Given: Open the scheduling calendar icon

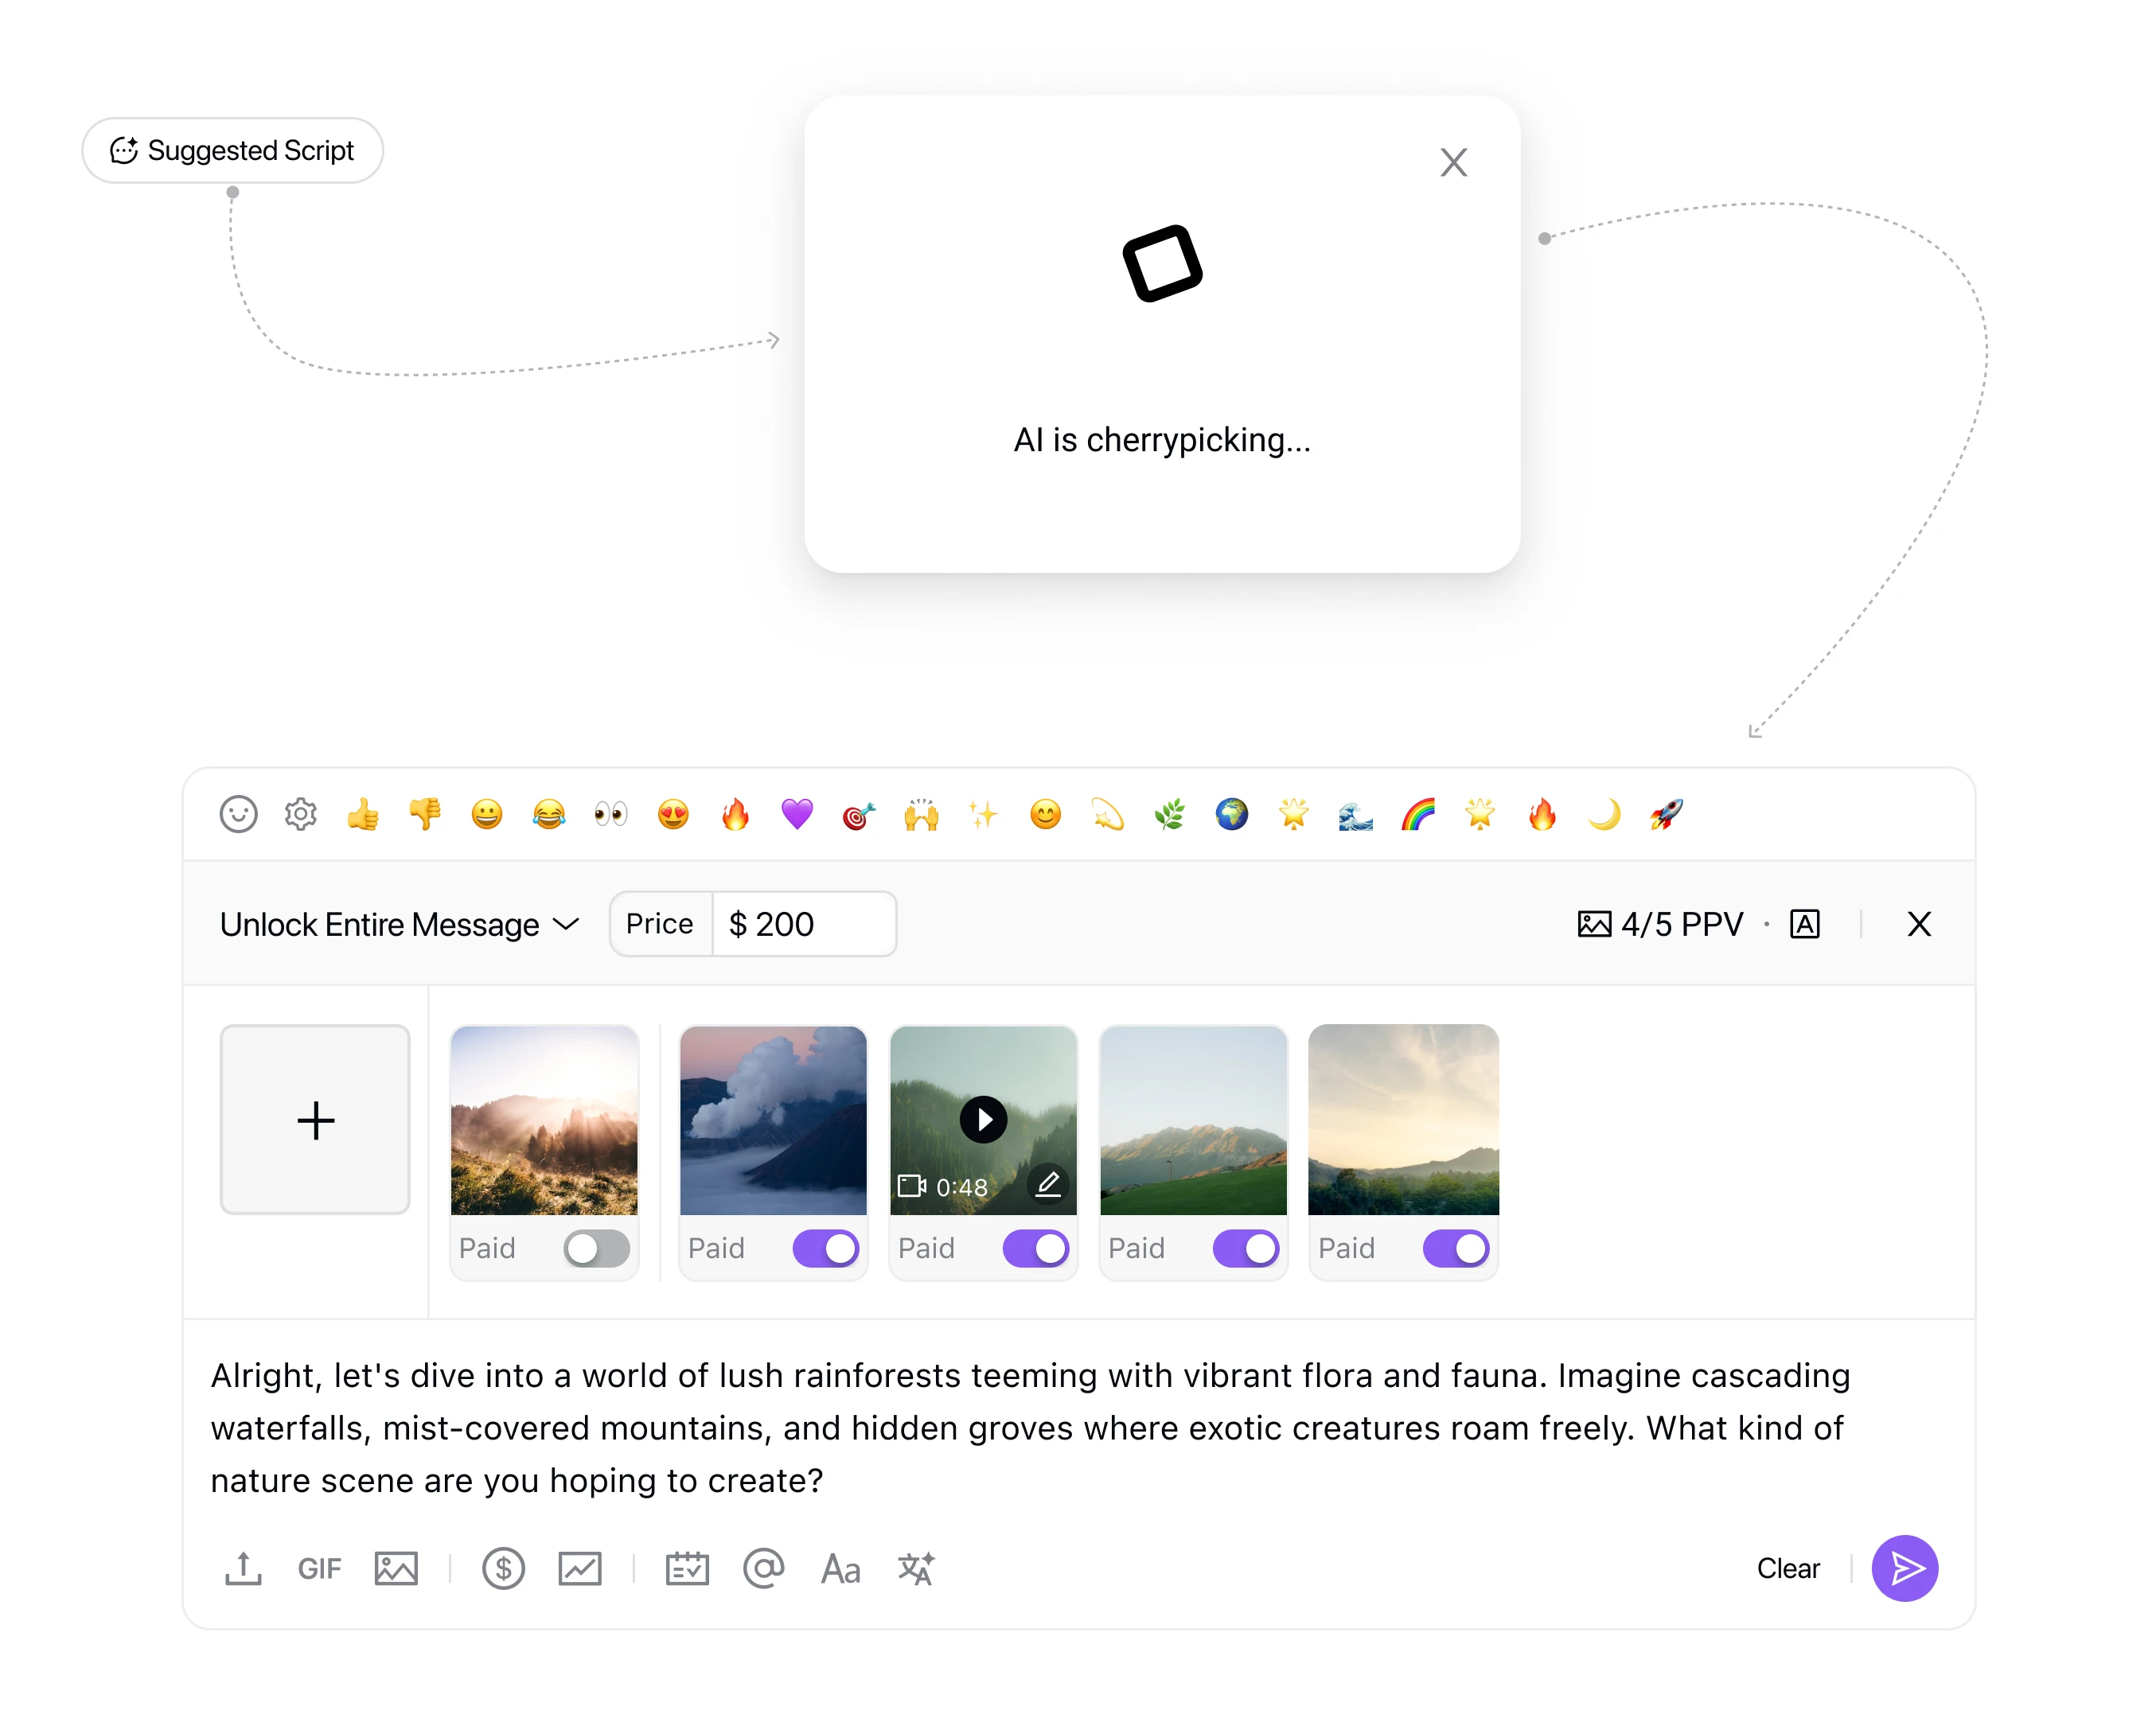Looking at the screenshot, I should 687,1568.
